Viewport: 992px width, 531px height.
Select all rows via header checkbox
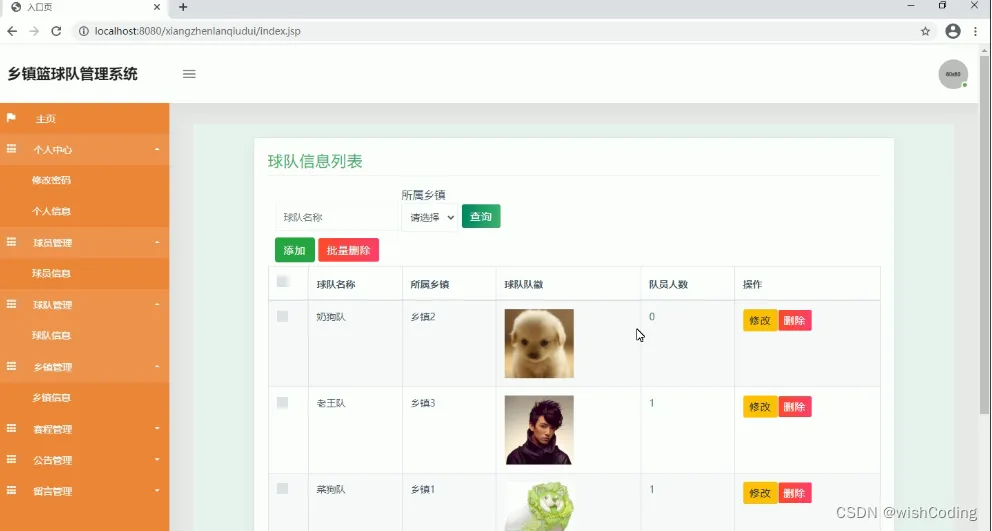pos(283,282)
